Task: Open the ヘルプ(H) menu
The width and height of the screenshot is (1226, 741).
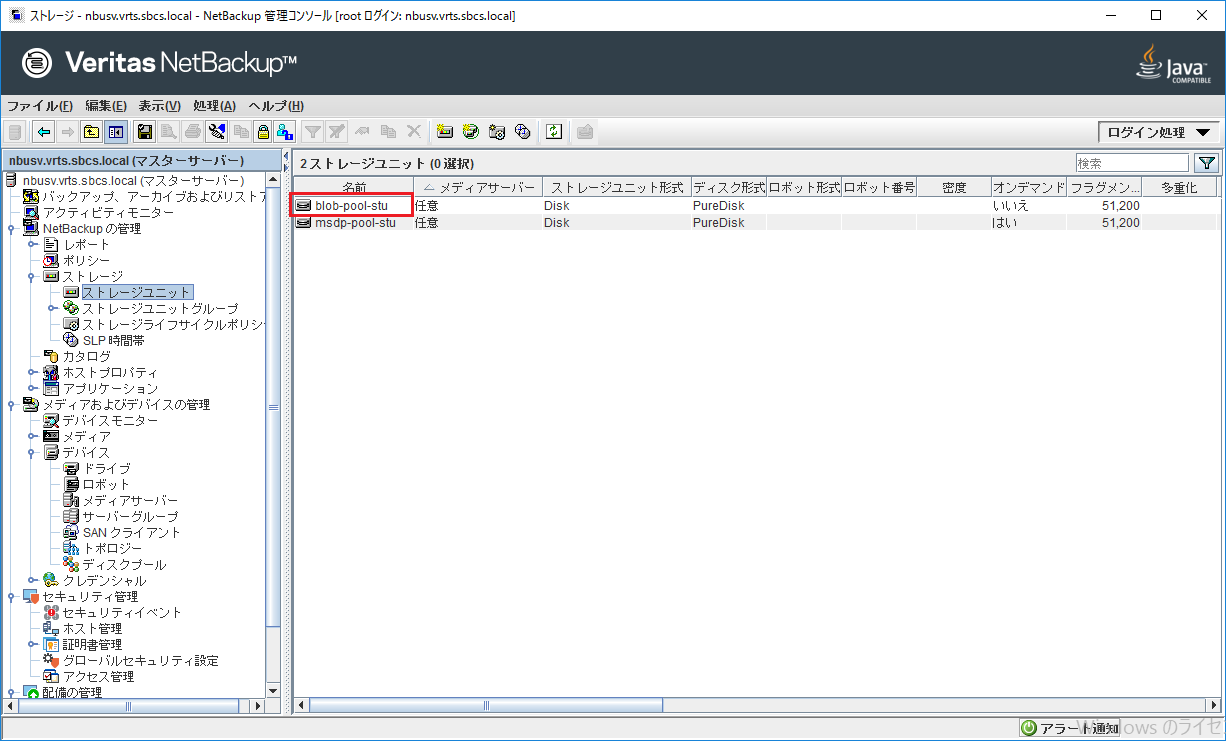Action: (x=276, y=106)
